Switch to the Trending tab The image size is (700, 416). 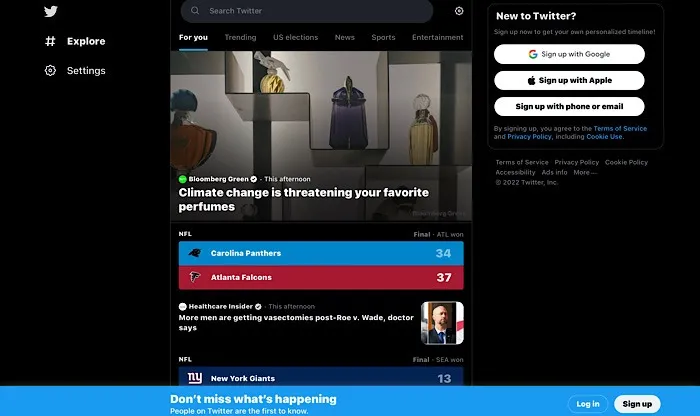[x=240, y=37]
